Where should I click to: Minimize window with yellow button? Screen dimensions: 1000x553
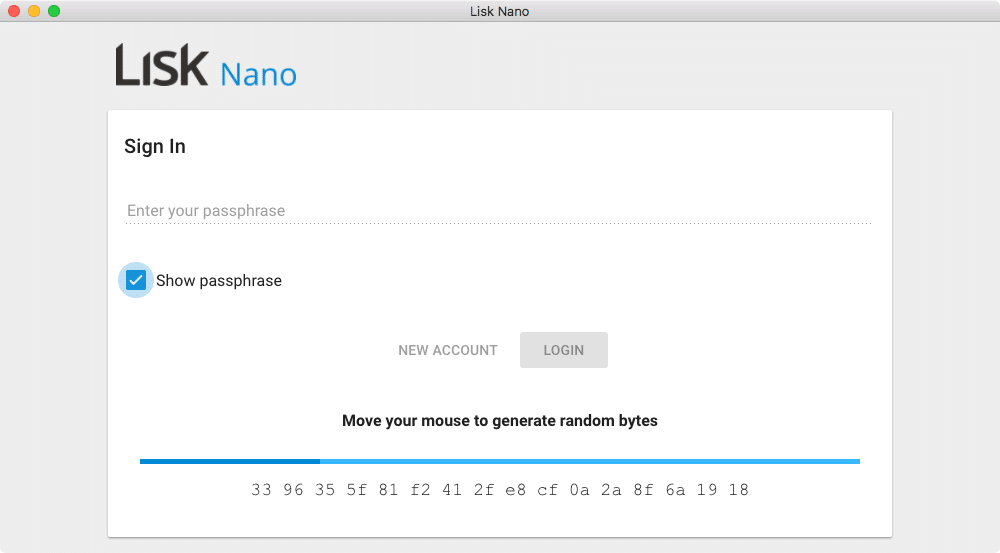tap(34, 11)
